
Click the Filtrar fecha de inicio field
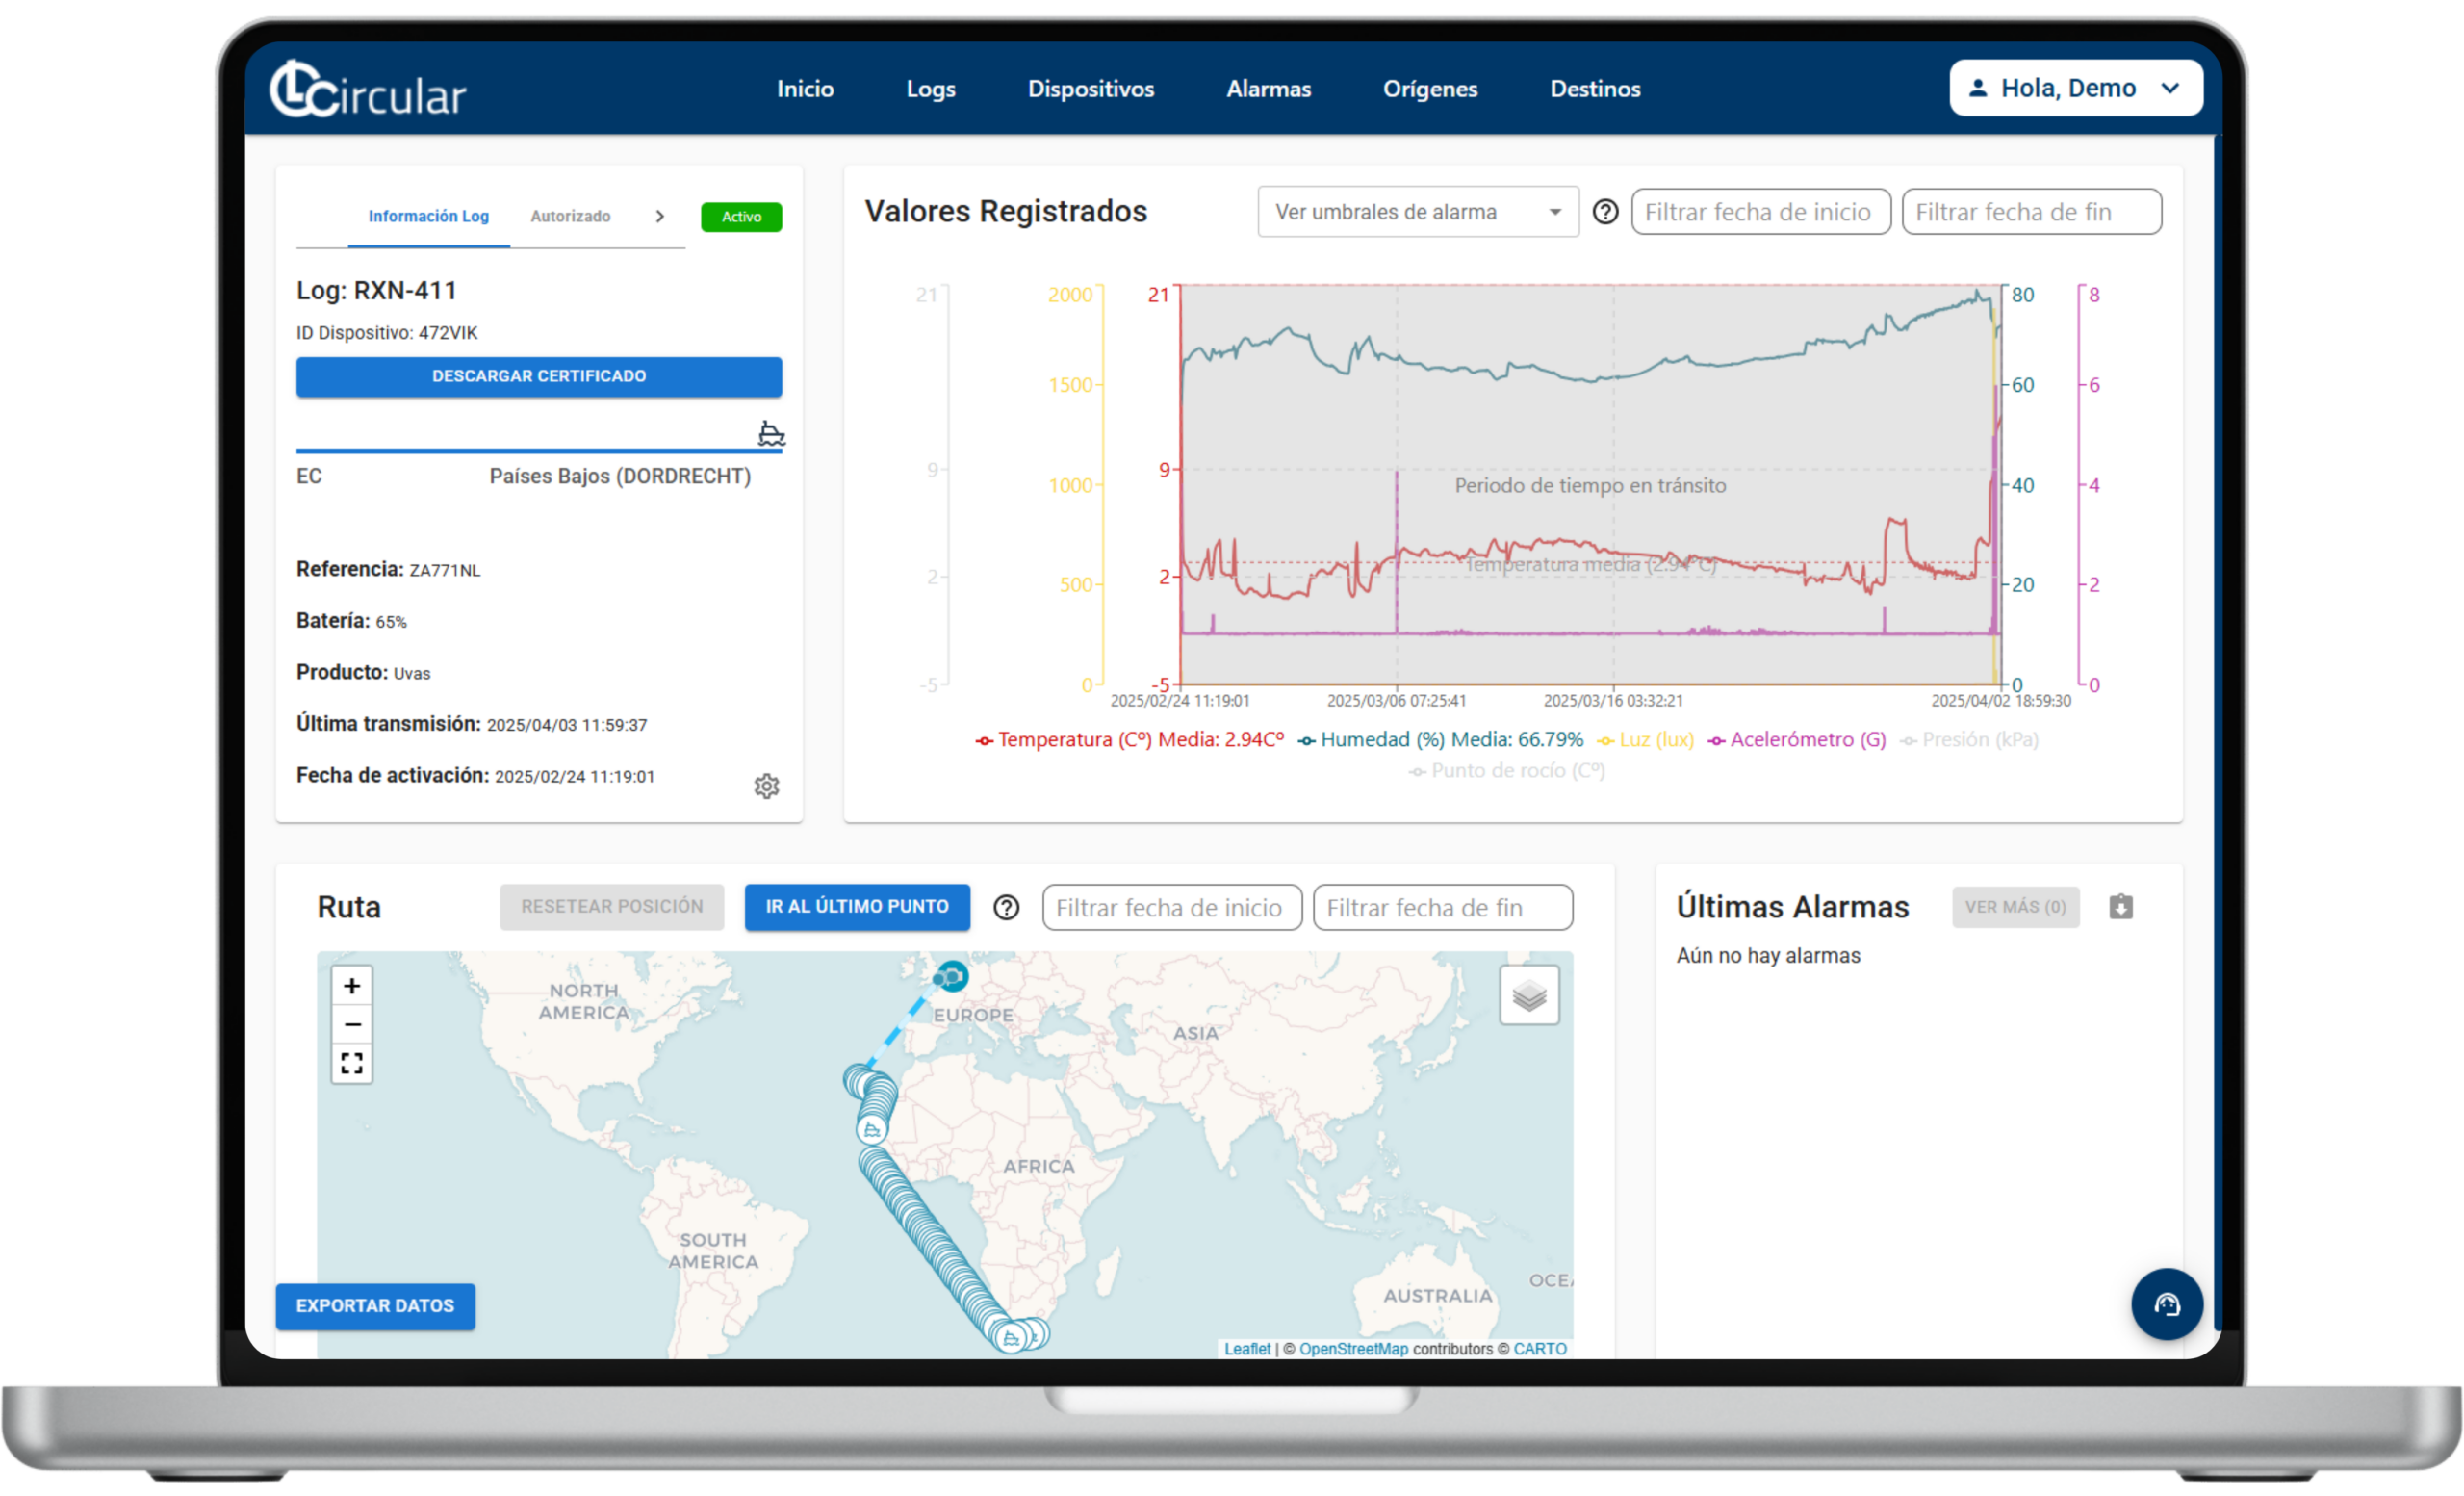1760,212
